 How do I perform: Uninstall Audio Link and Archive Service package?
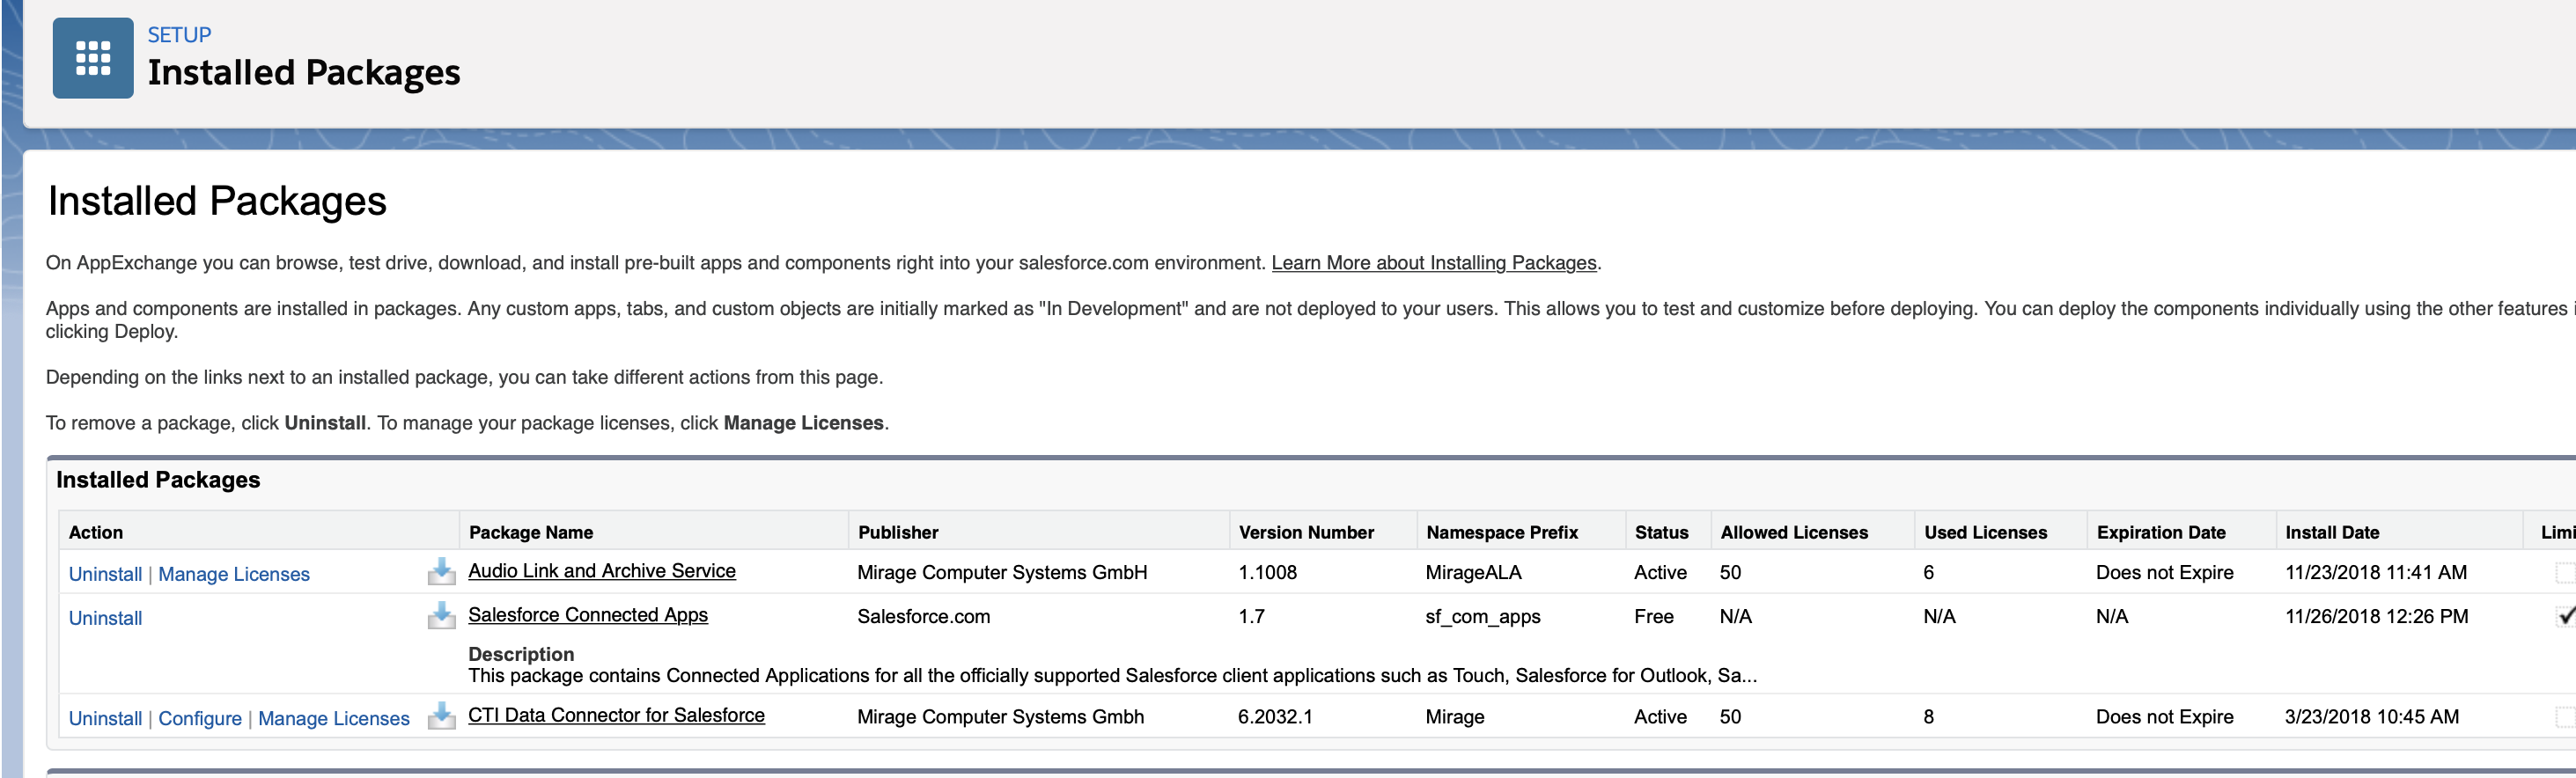105,574
